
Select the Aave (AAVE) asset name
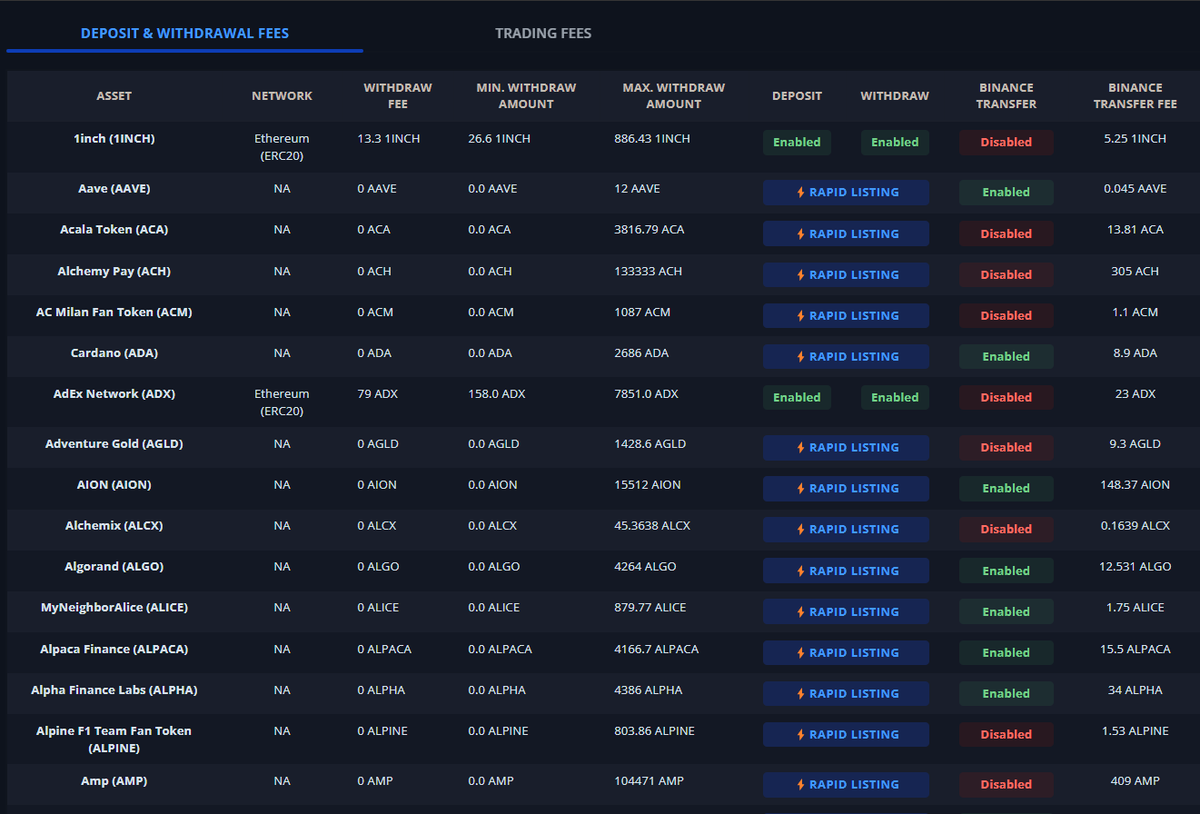click(x=114, y=189)
